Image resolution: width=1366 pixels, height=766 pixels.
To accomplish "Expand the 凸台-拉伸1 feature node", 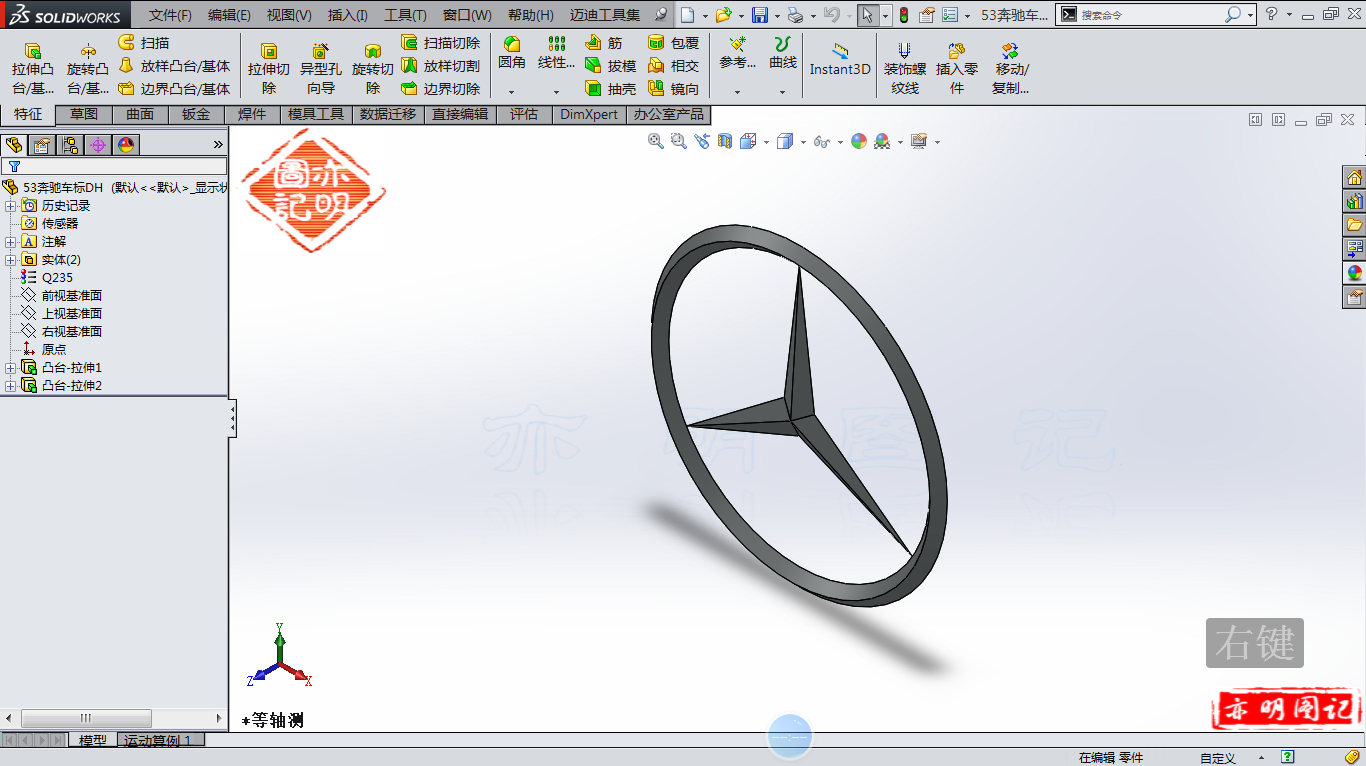I will (x=10, y=368).
